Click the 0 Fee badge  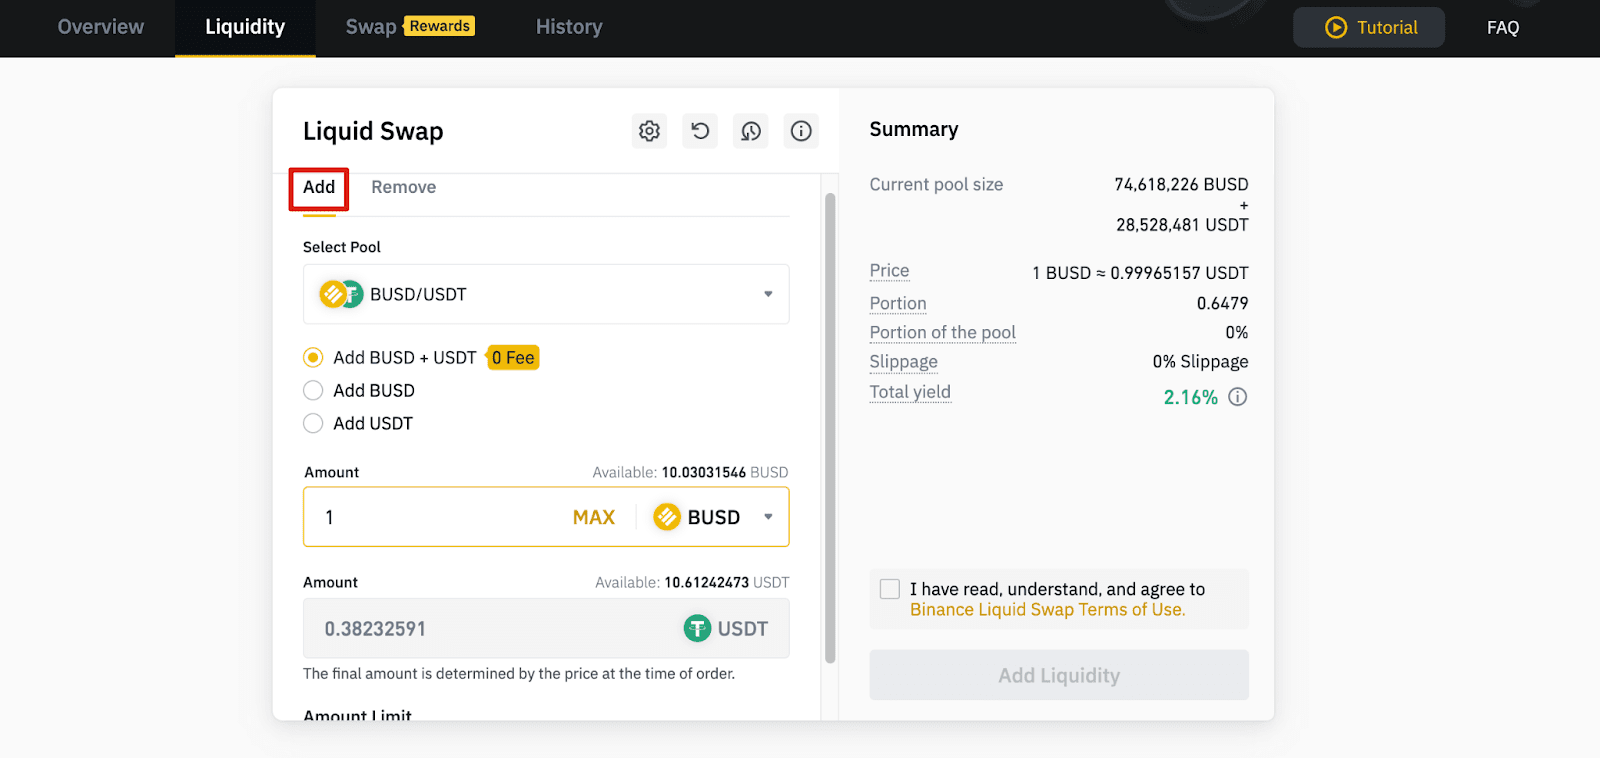point(513,357)
